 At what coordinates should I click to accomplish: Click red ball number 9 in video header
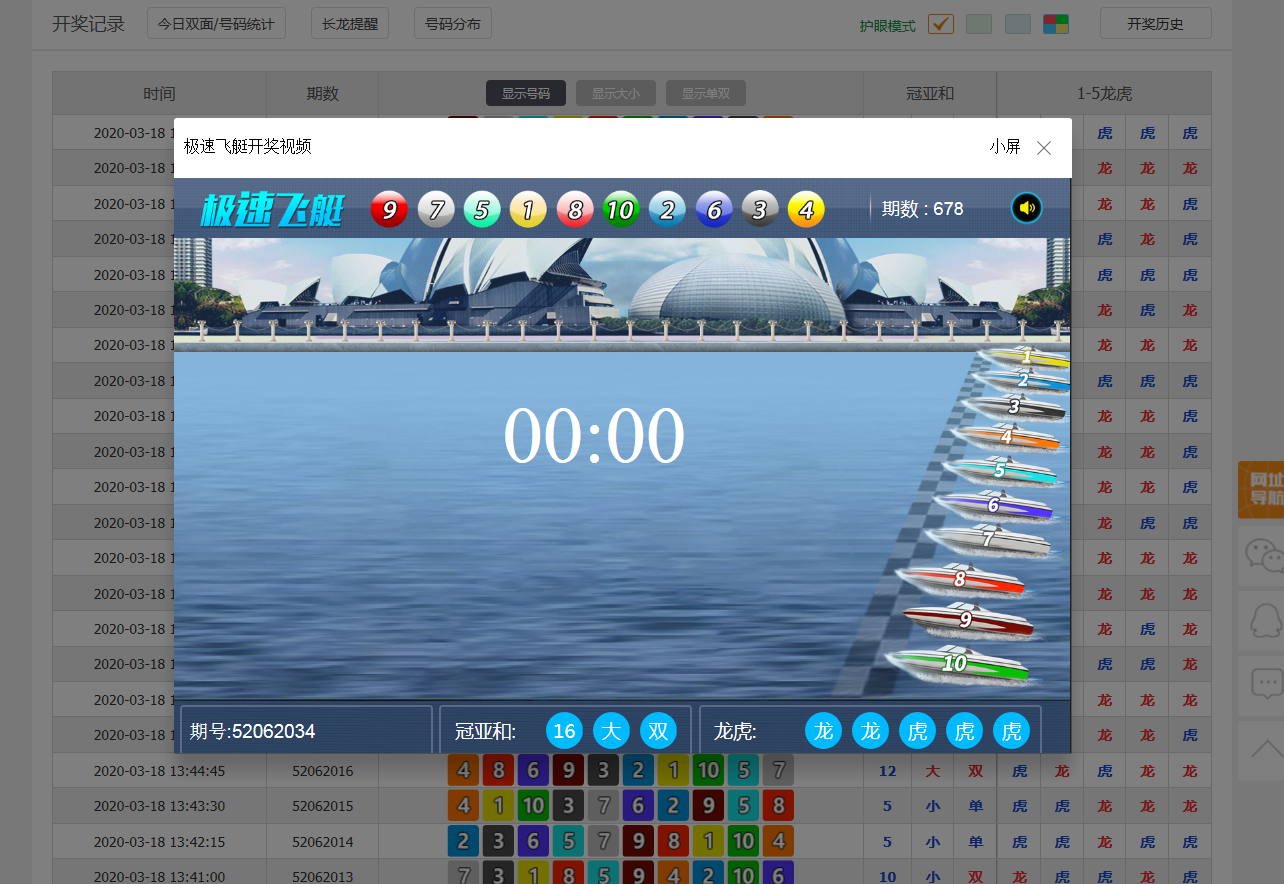tap(390, 210)
